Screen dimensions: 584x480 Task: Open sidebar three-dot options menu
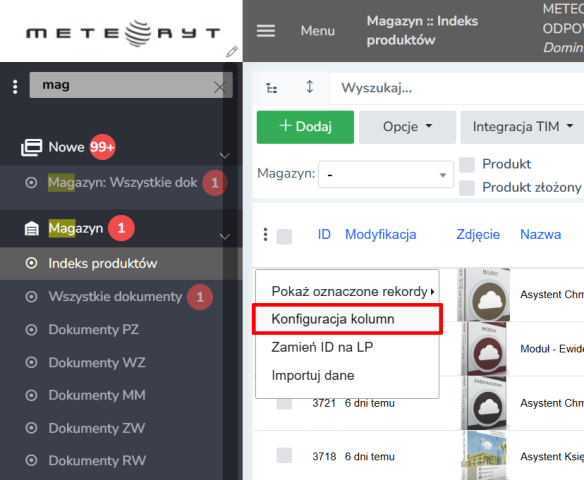[x=15, y=86]
